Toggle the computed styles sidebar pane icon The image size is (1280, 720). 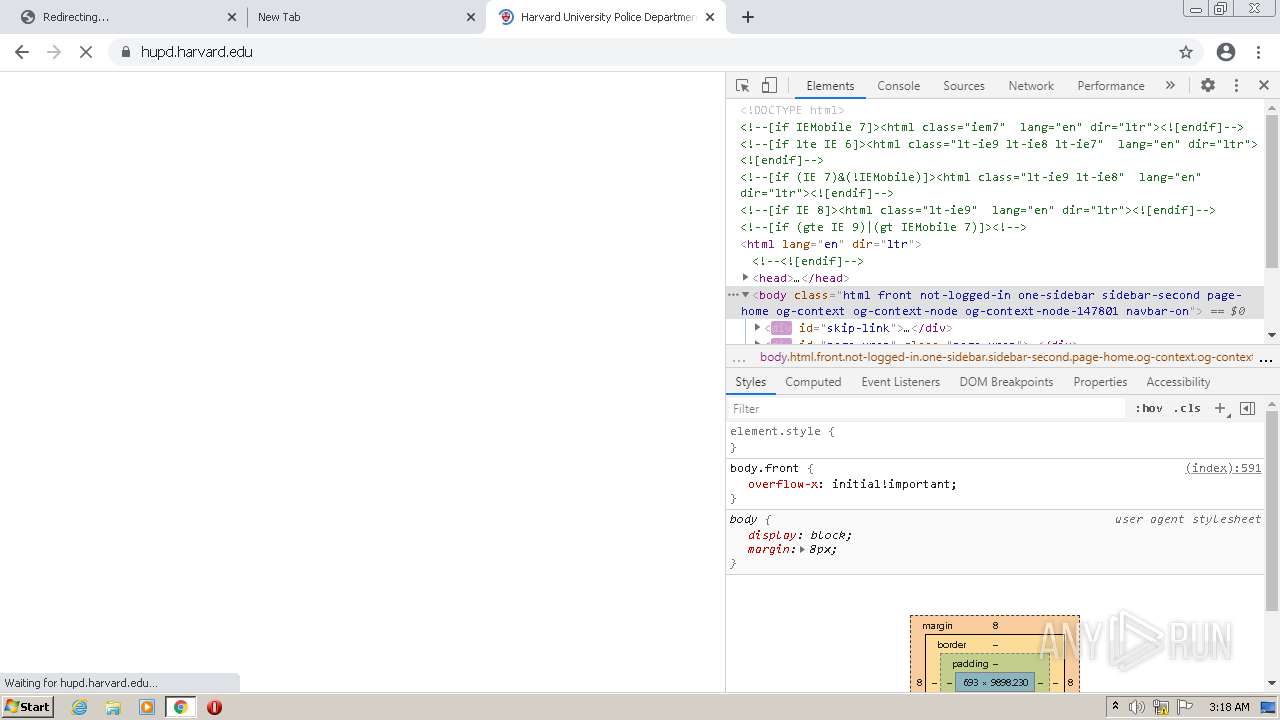tap(1247, 409)
